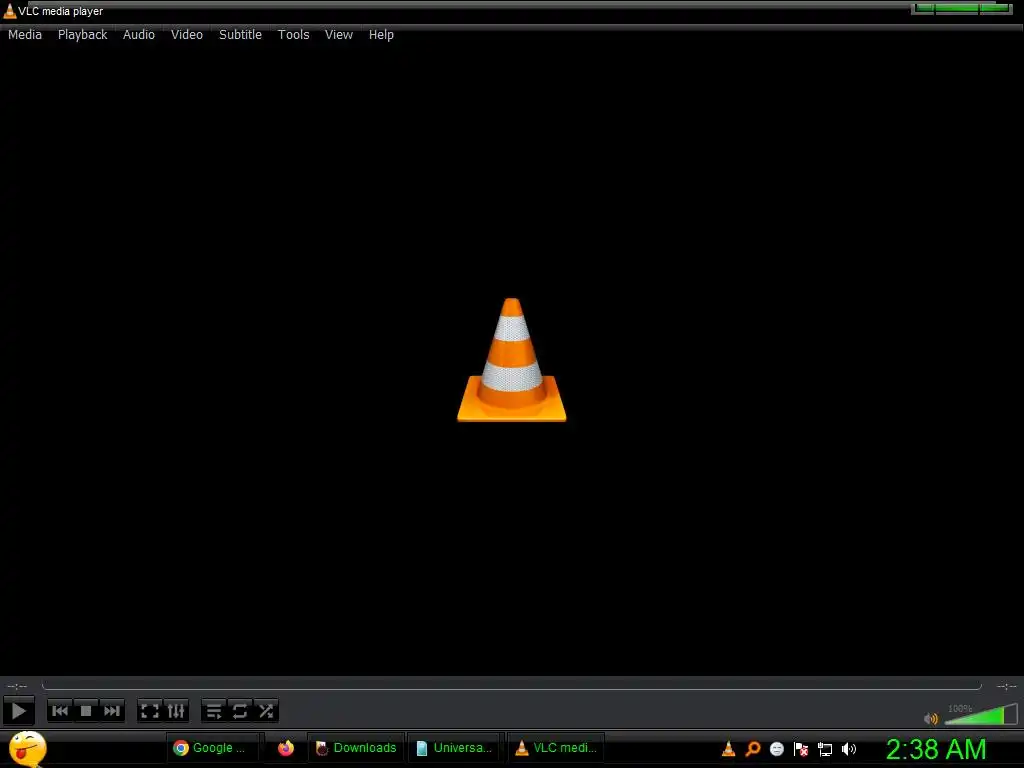Toggle the remaining time label
Viewport: 1024px width, 768px height.
[x=1006, y=686]
